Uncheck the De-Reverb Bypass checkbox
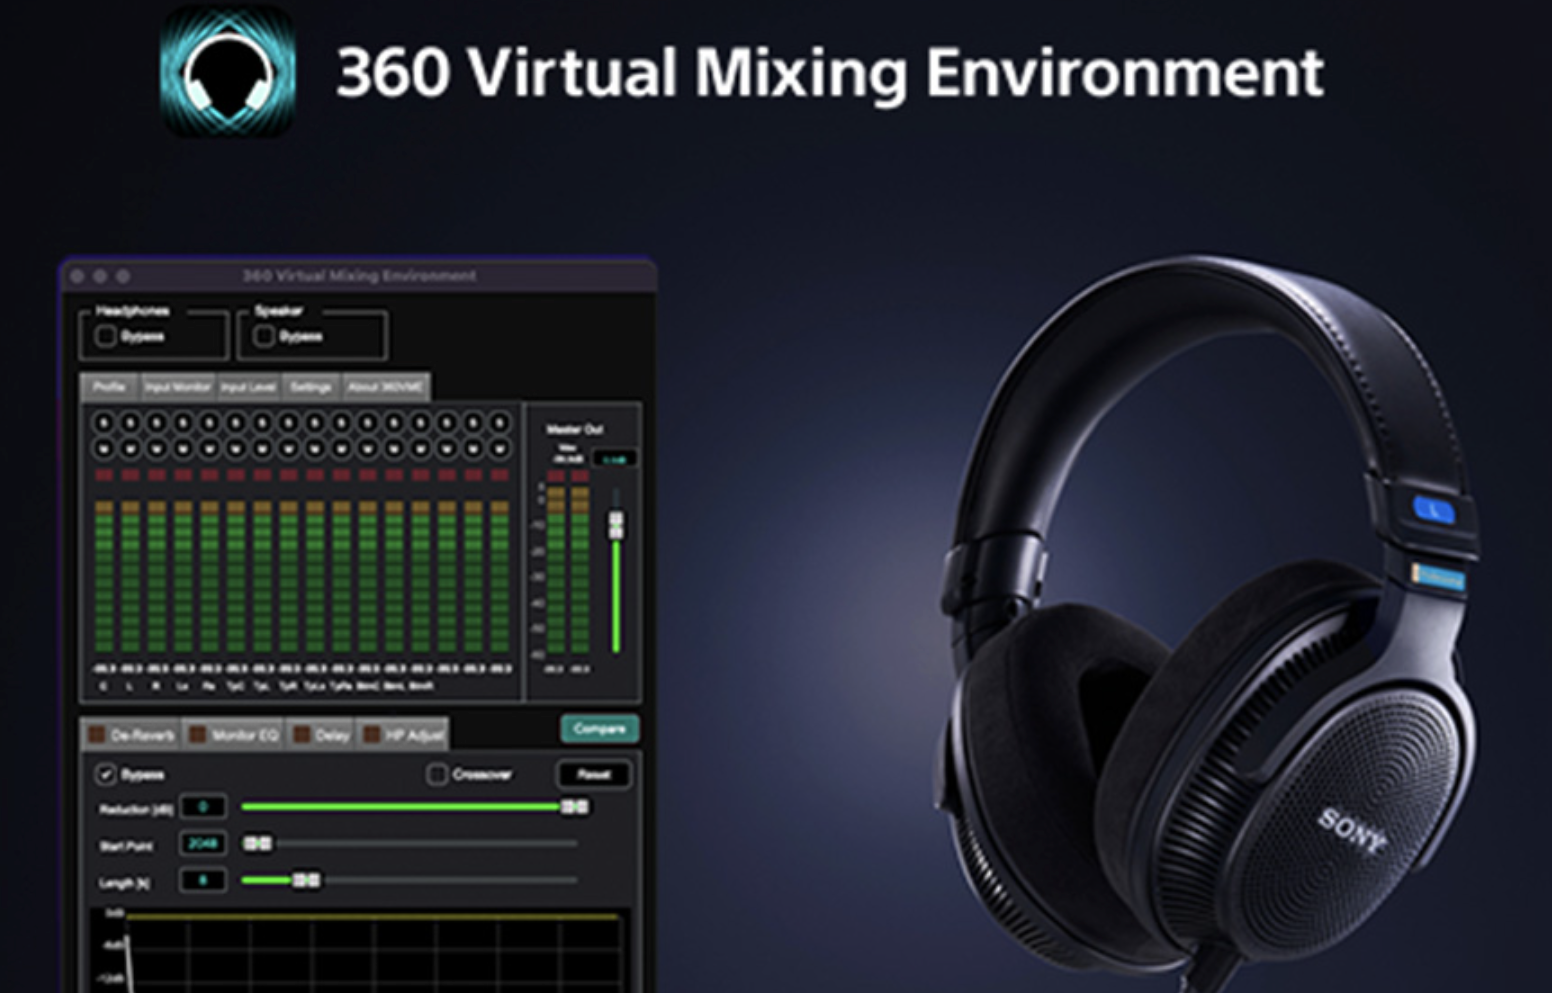1552x993 pixels. pos(105,774)
